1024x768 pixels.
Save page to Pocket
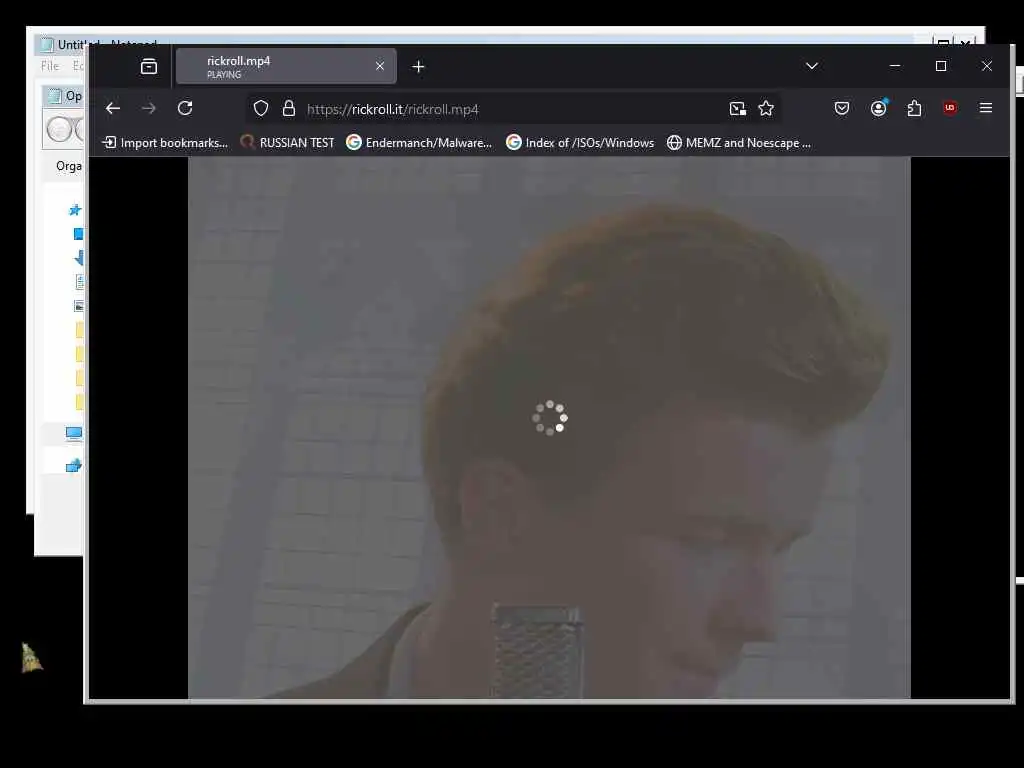pyautogui.click(x=842, y=108)
